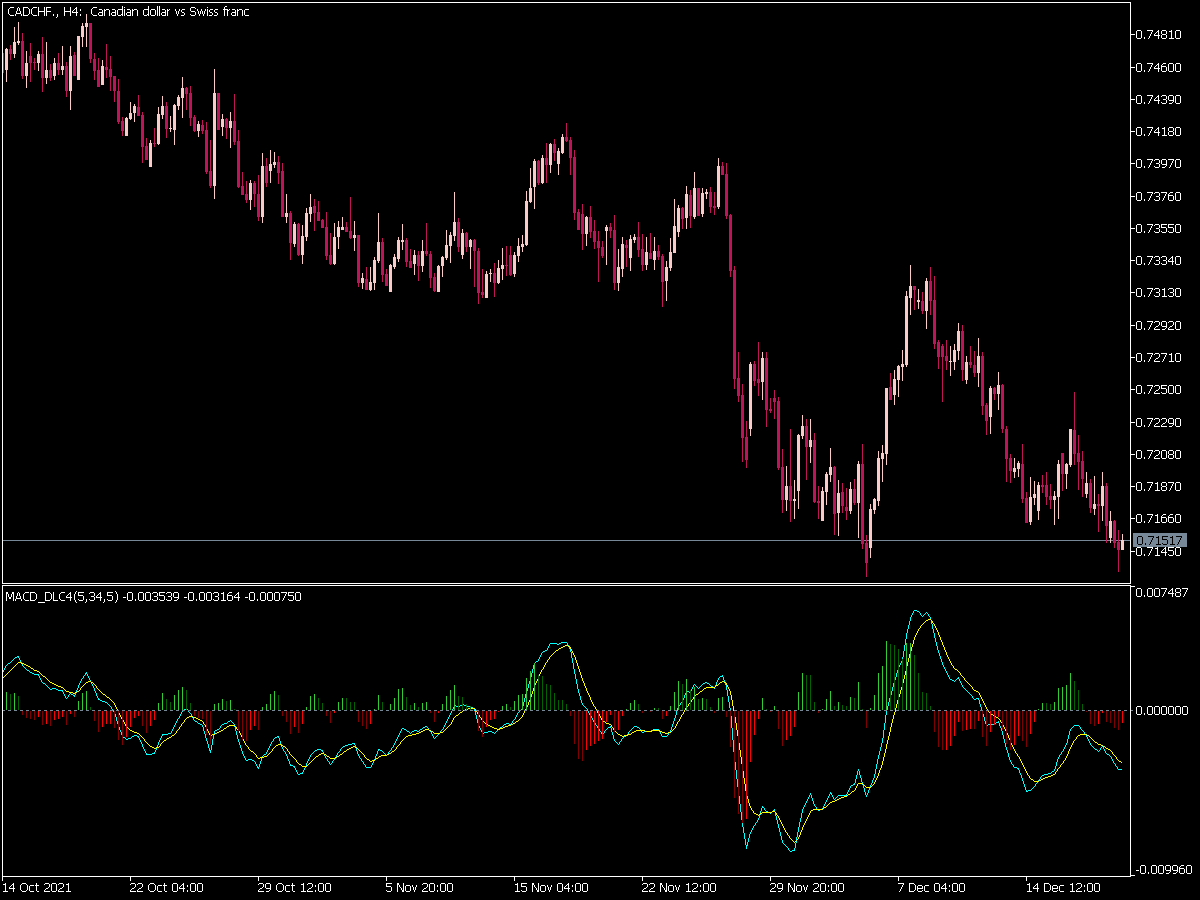Click the 0.74390 price scale label
The image size is (1200, 900).
click(x=1161, y=99)
